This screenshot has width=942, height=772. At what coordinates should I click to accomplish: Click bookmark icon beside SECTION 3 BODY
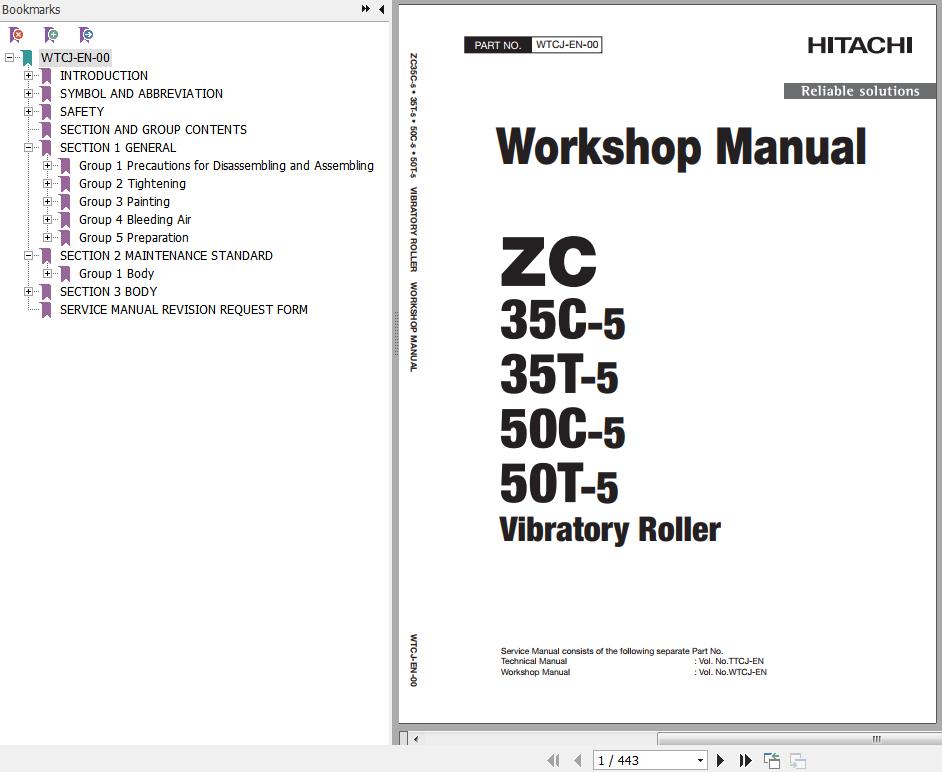click(x=46, y=292)
